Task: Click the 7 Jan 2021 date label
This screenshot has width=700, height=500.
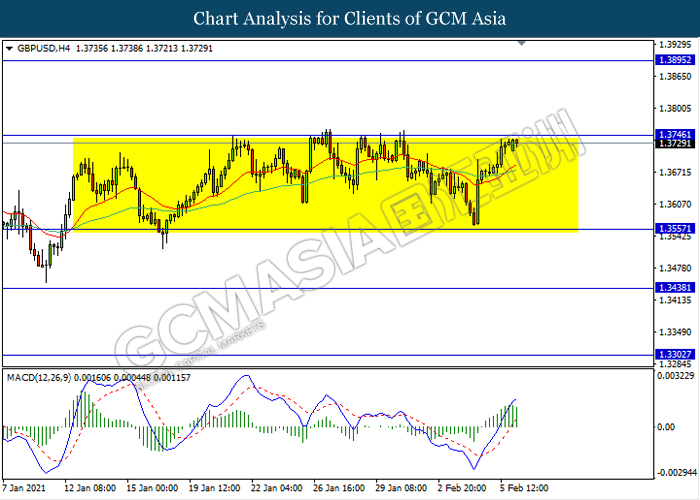Action: (x=24, y=488)
